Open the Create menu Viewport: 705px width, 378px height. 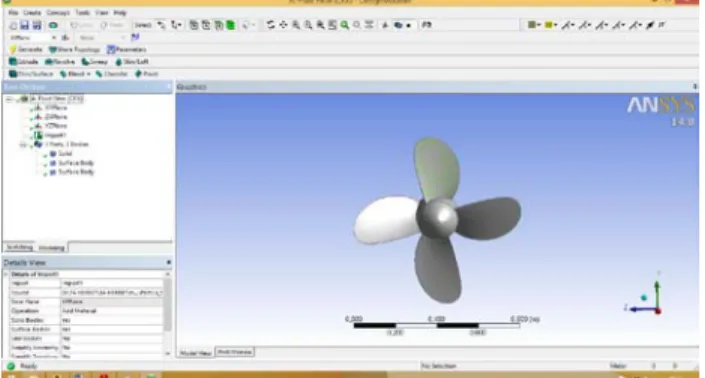tap(32, 13)
